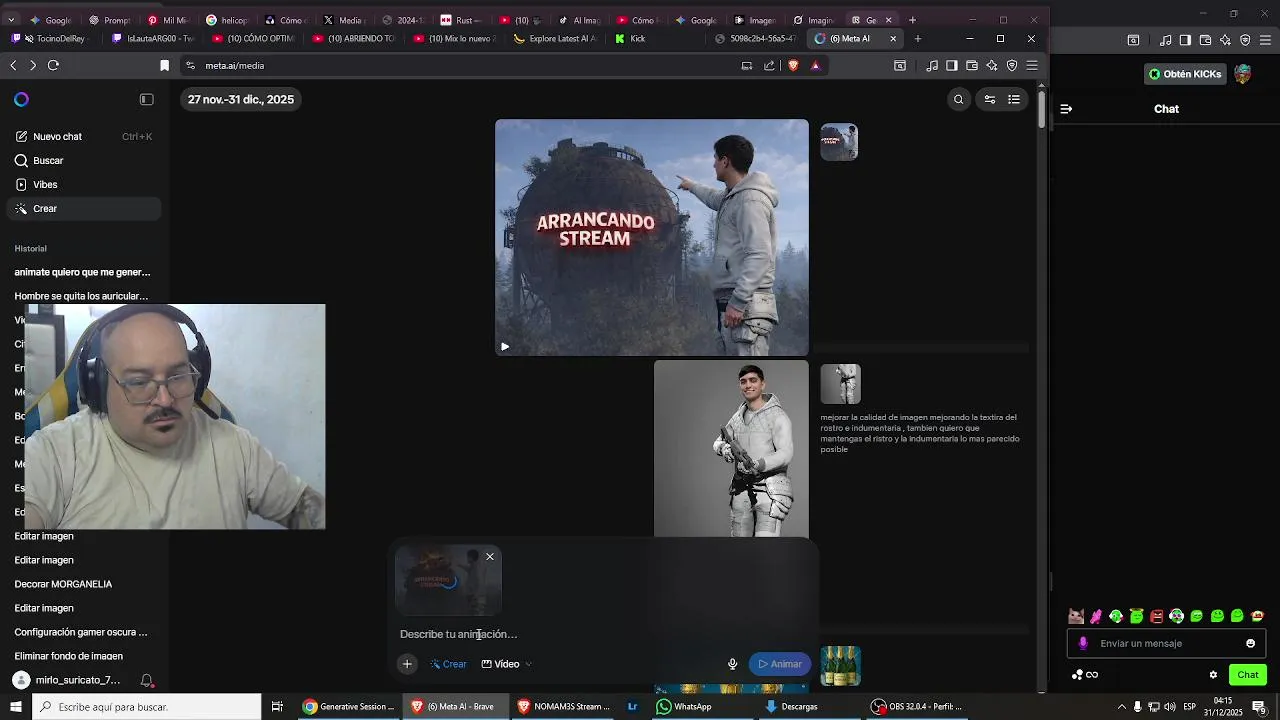The image size is (1280, 720).
Task: Reload the meta.ai page
Action: coord(53,65)
